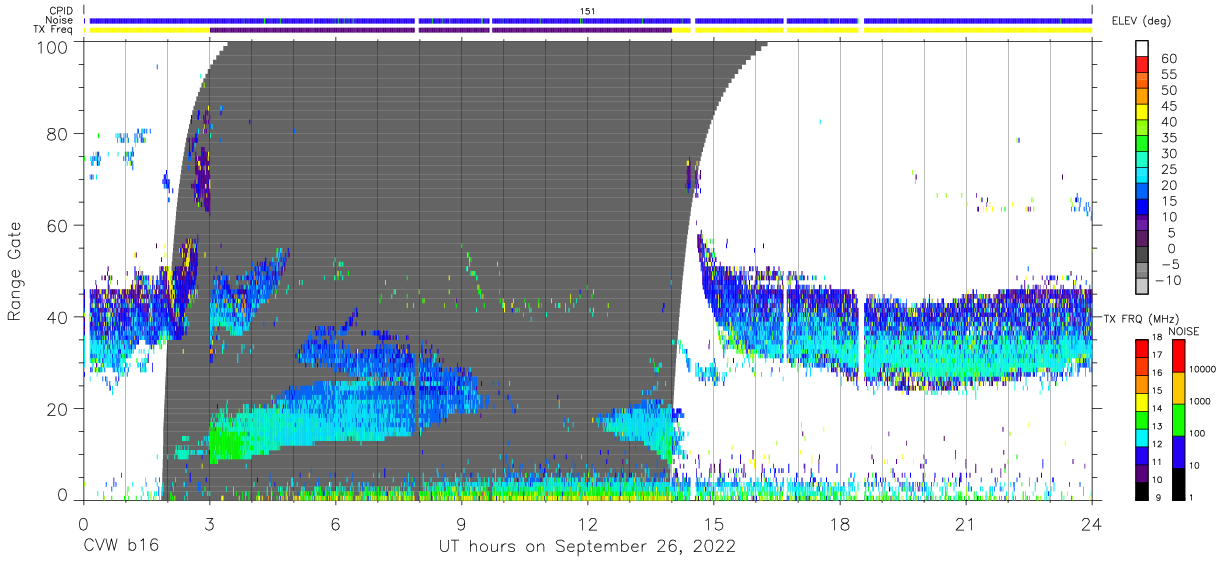Screen dimensions: 1228x567
Task: Select the 'Noise' row label at top left
Action: coord(60,20)
